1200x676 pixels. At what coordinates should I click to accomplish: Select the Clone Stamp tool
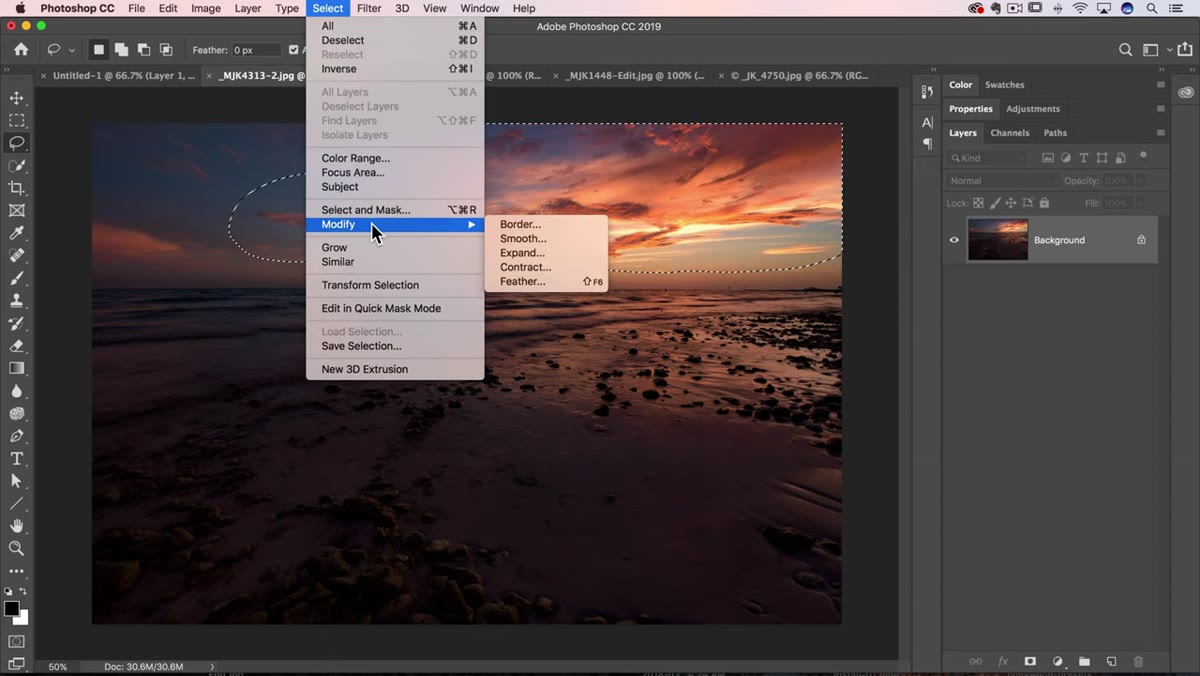pyautogui.click(x=16, y=301)
